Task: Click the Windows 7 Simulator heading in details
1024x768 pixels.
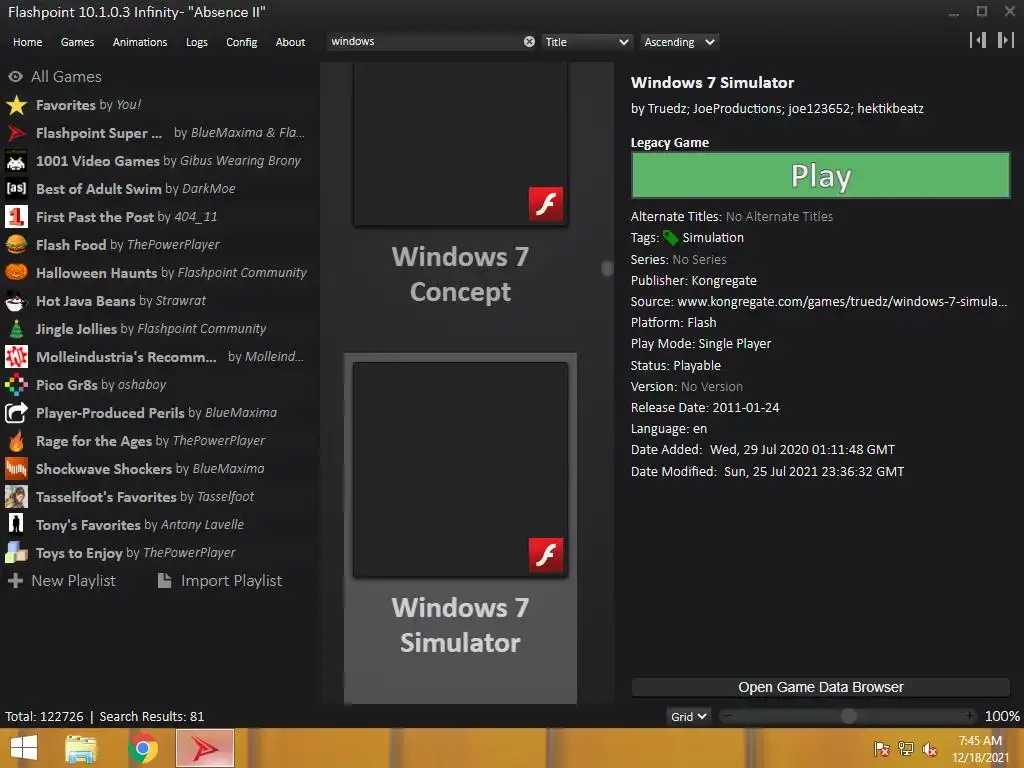Action: point(712,83)
